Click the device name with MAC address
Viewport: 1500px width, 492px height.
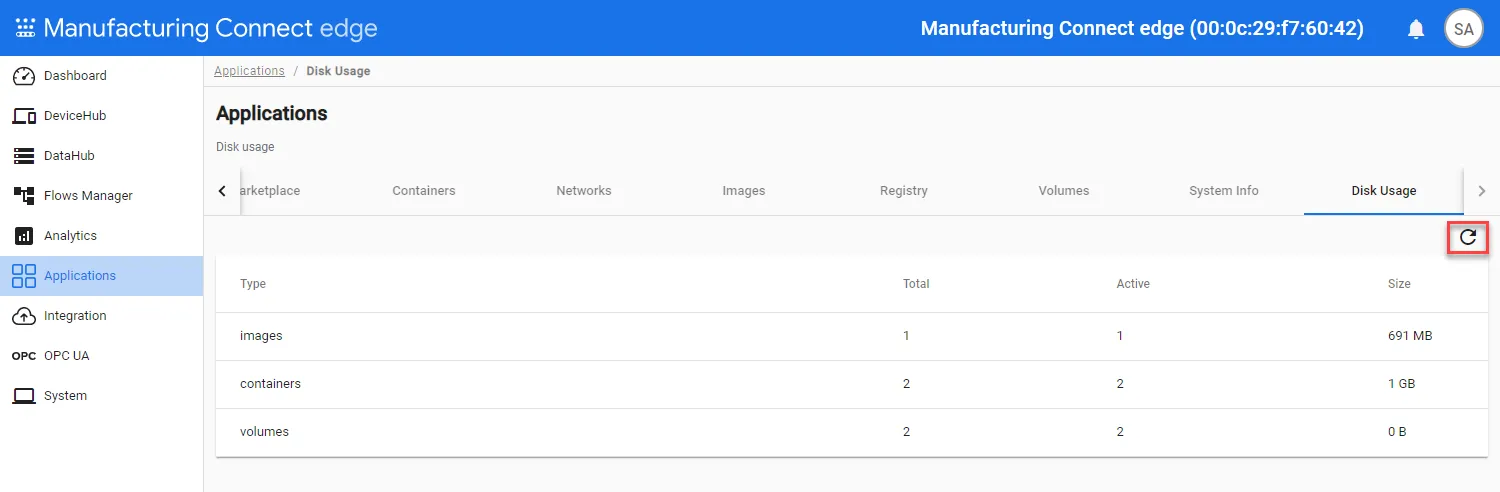1142,29
